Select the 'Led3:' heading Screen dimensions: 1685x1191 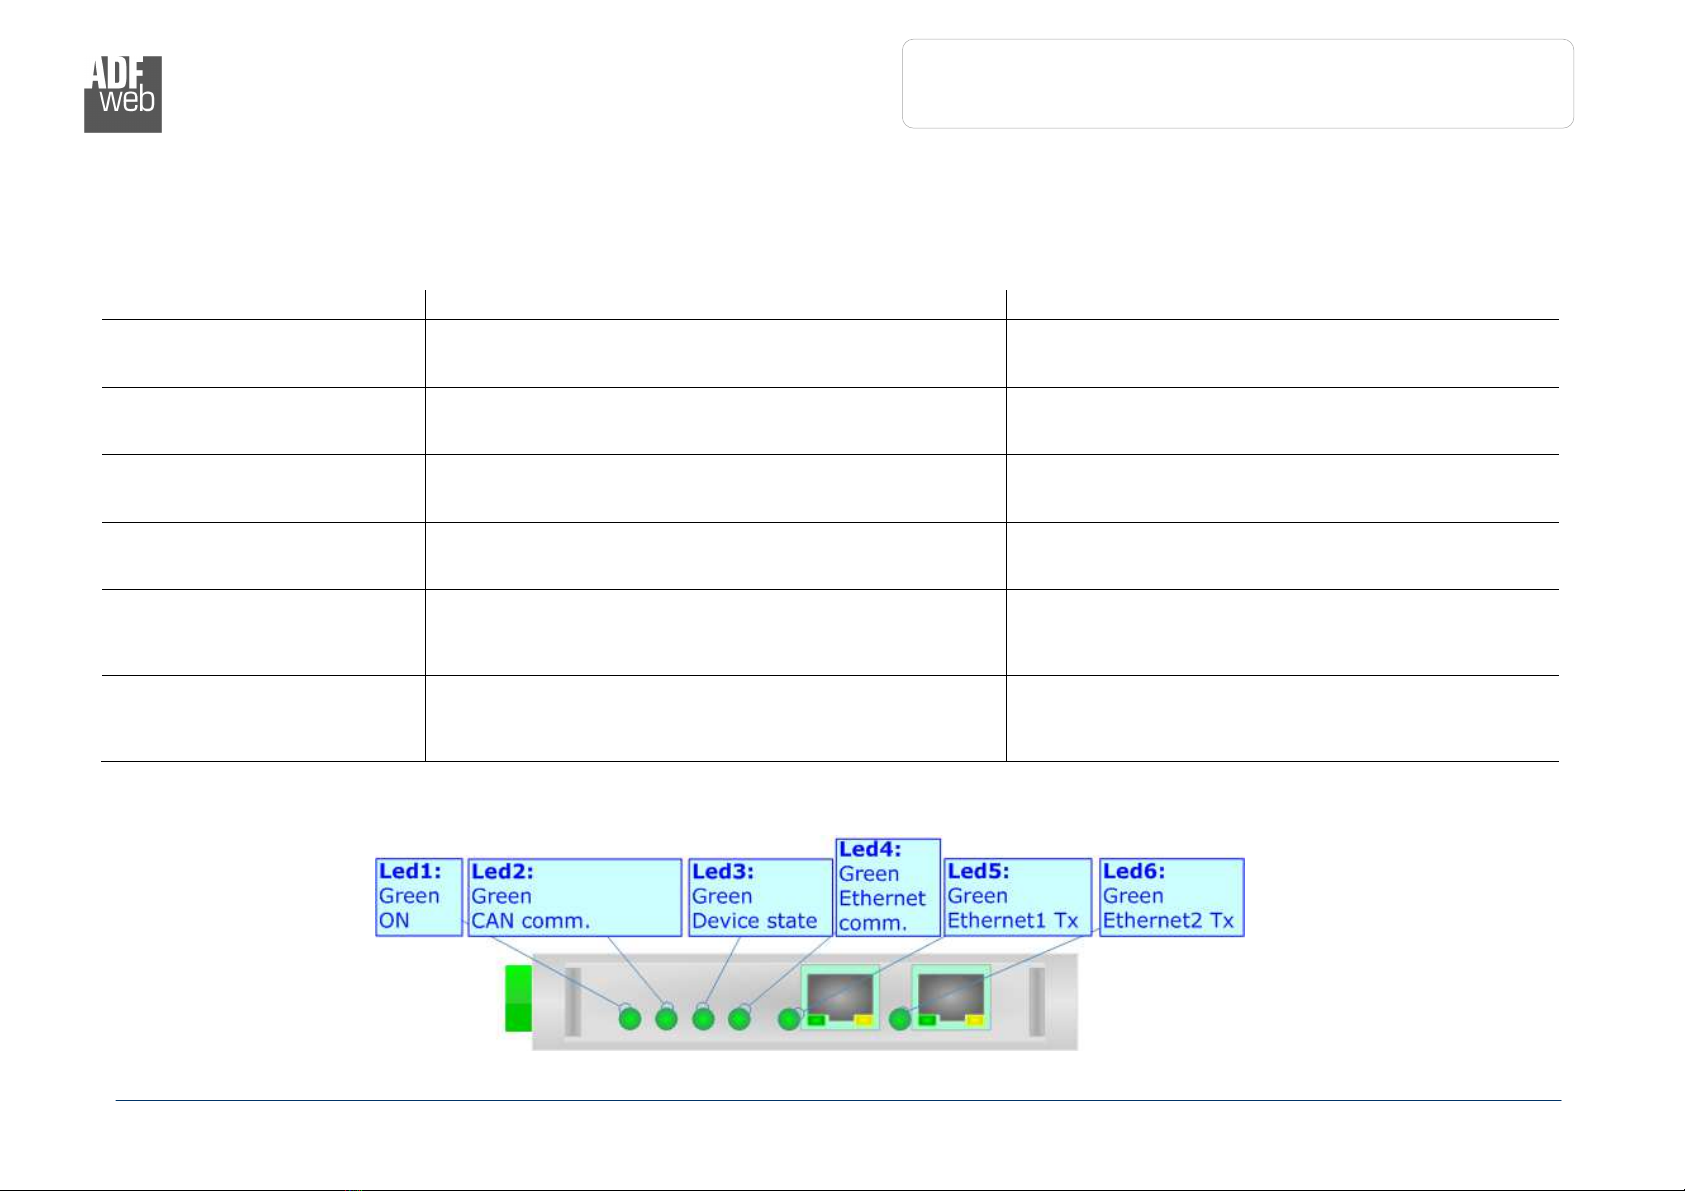(x=723, y=872)
